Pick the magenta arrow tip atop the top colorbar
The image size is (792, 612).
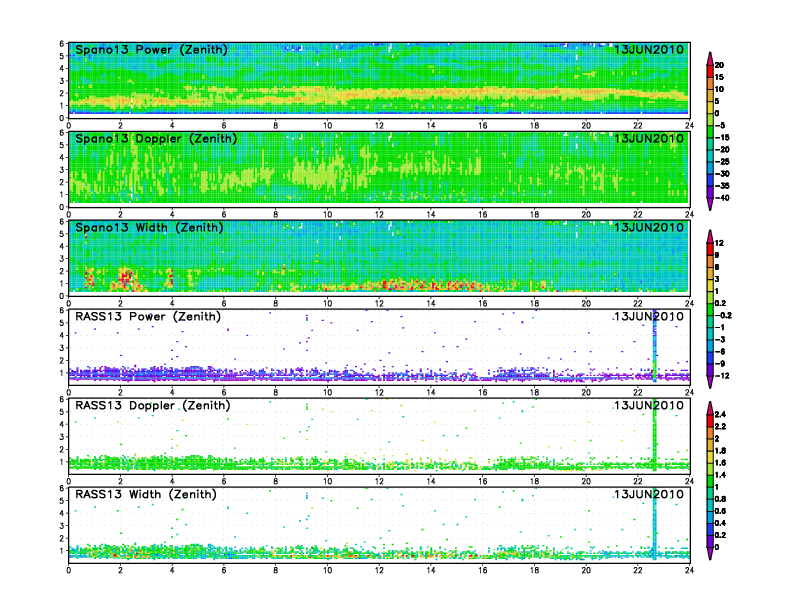(710, 59)
